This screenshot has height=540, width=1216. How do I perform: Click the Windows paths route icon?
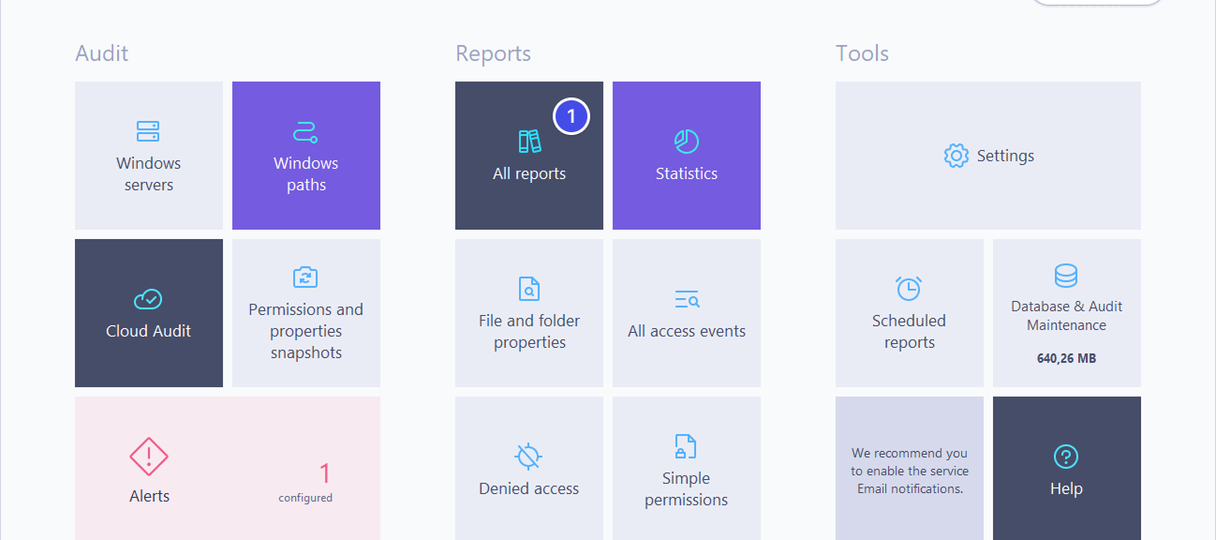point(305,131)
